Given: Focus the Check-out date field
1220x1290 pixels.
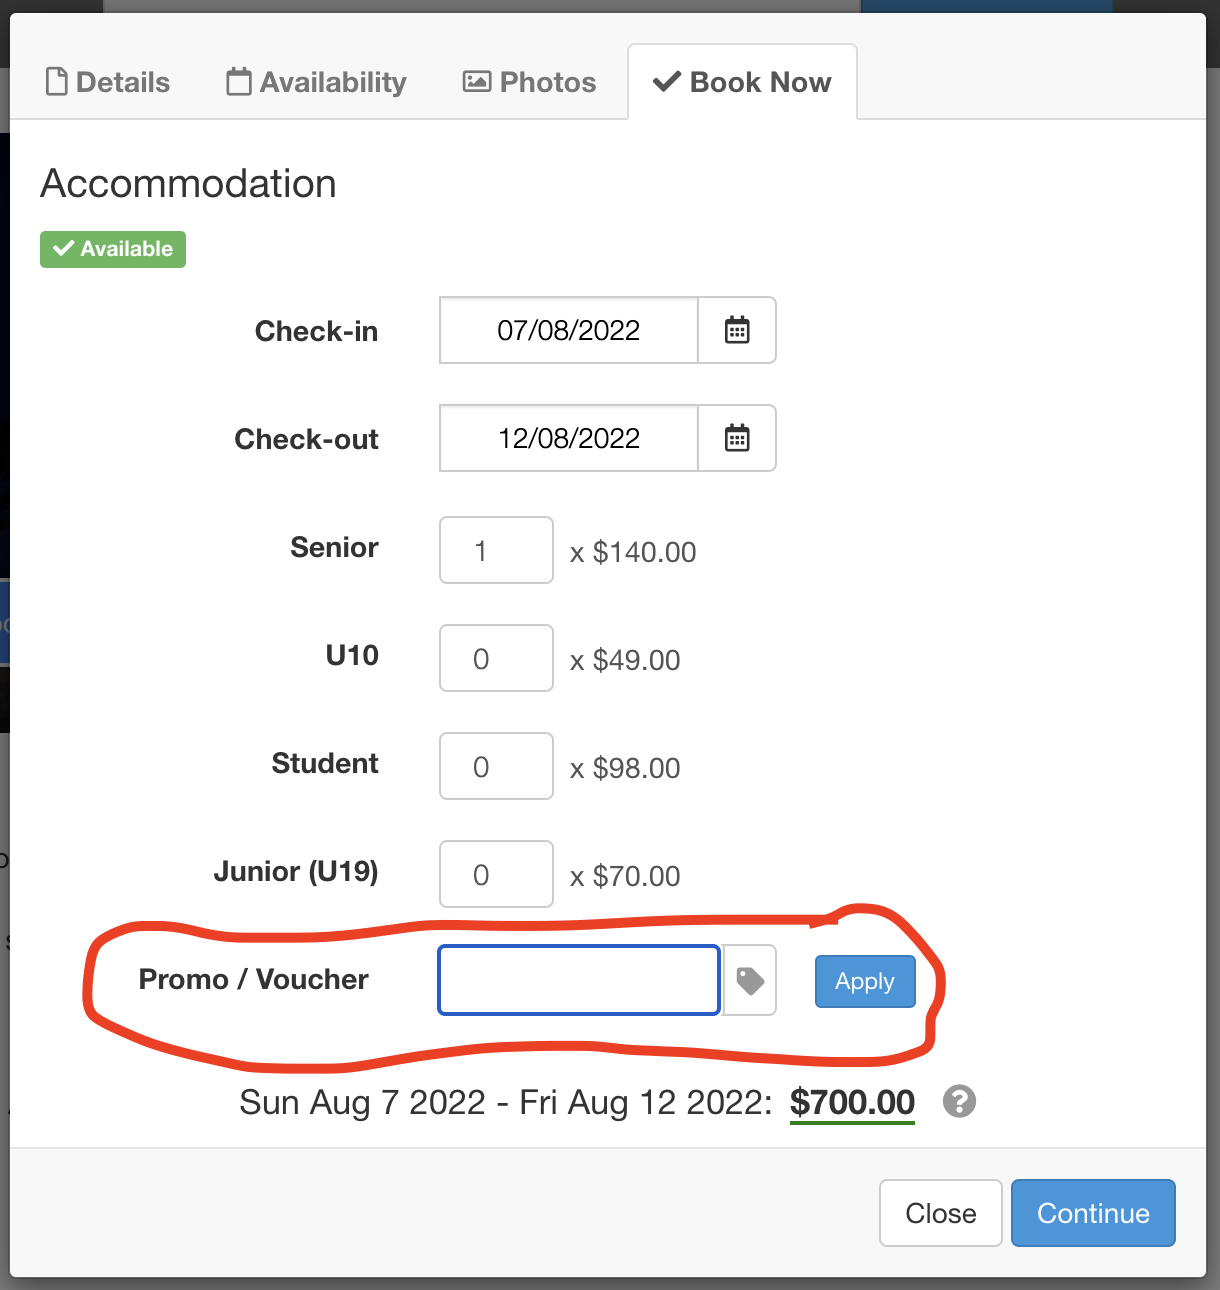Looking at the screenshot, I should (x=569, y=438).
